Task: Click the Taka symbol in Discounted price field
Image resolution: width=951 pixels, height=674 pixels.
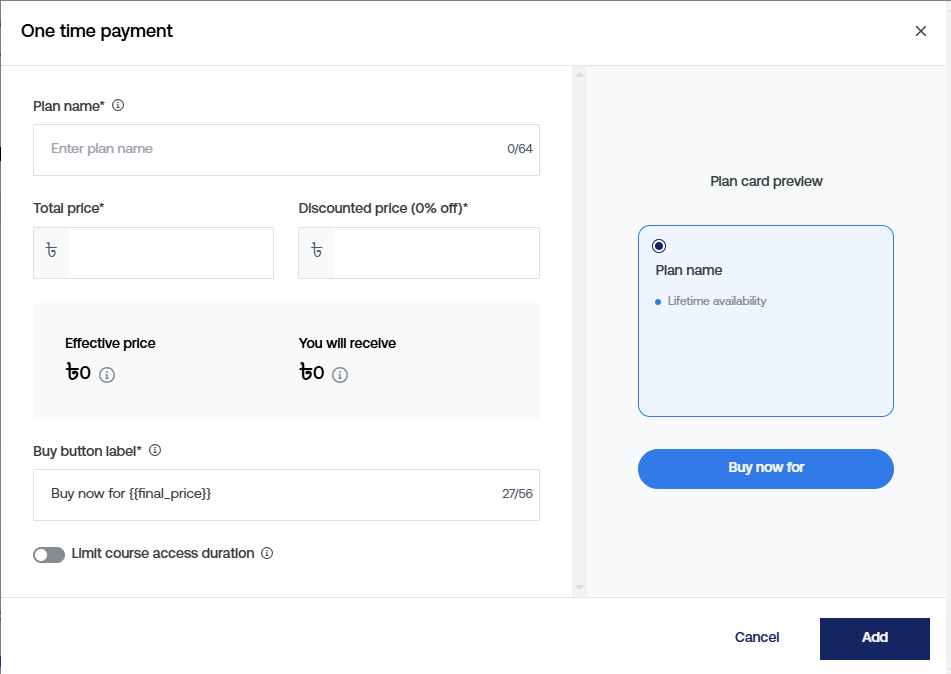Action: point(316,252)
